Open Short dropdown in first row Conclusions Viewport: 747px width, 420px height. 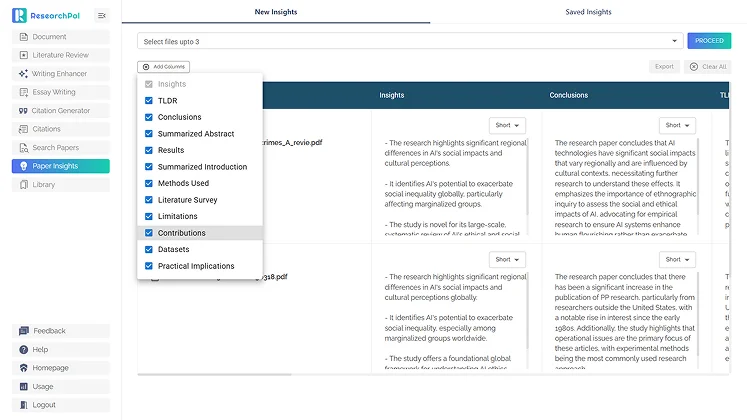tap(677, 125)
